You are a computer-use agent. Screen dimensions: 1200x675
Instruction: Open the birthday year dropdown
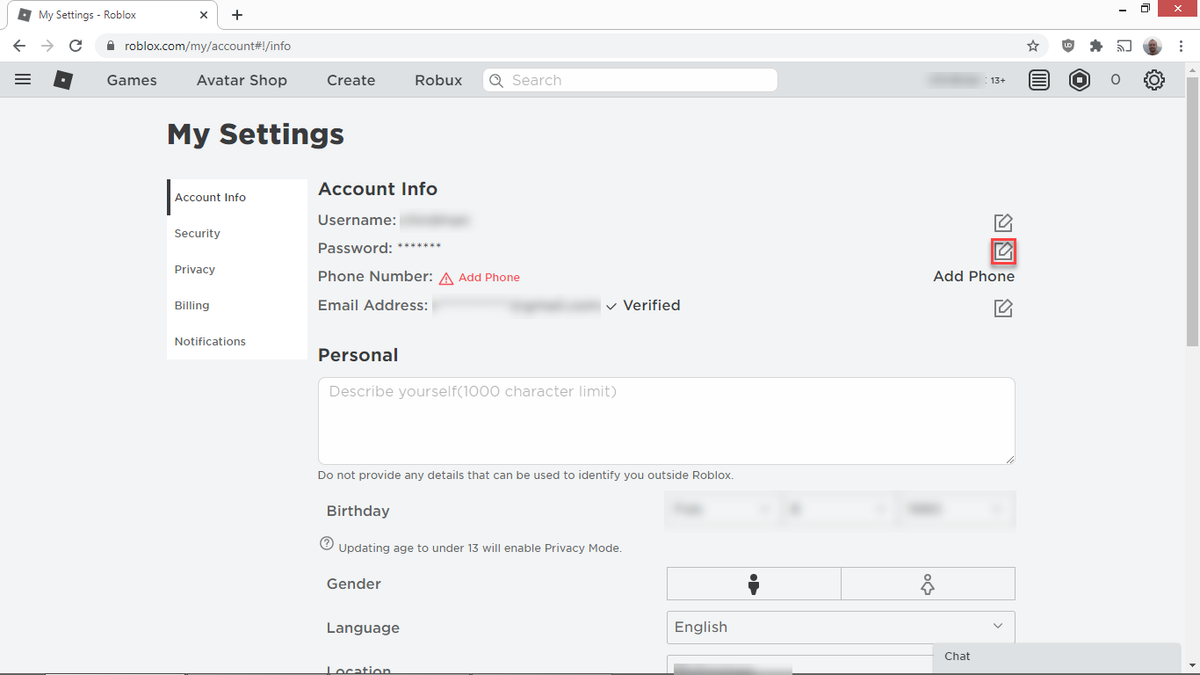pyautogui.click(x=956, y=510)
